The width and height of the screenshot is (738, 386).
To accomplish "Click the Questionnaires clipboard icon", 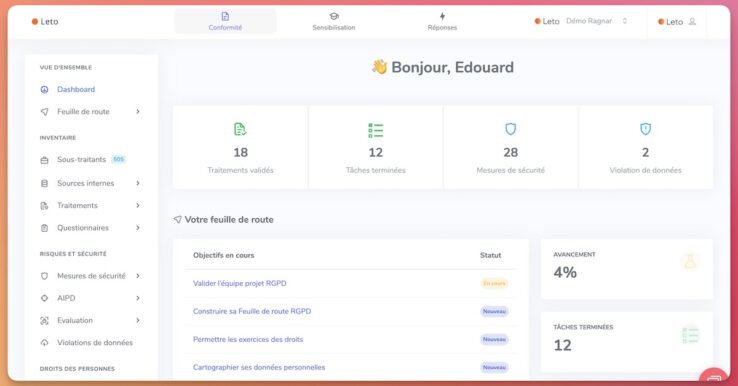I will (44, 228).
